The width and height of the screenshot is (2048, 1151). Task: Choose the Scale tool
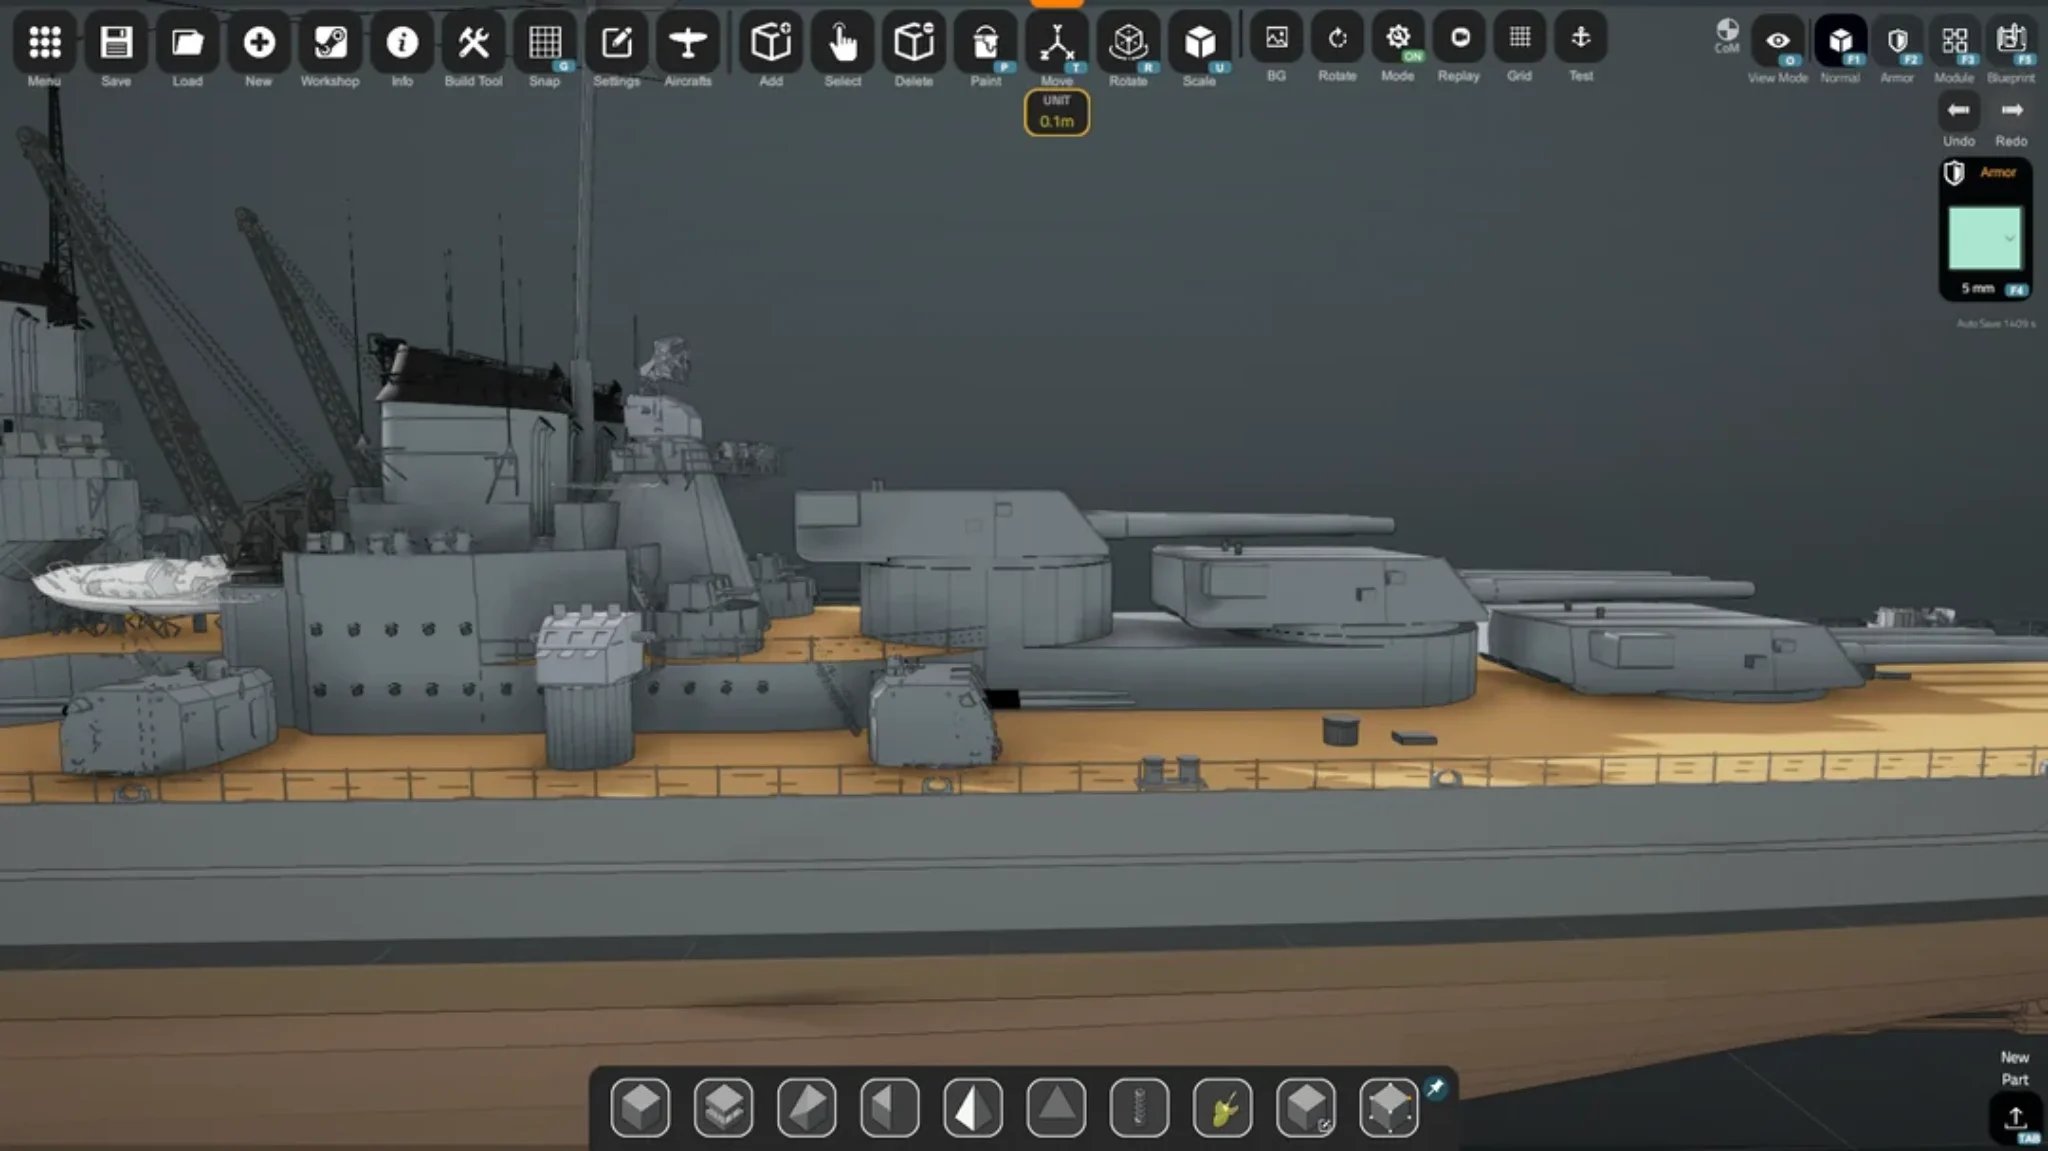click(x=1199, y=43)
